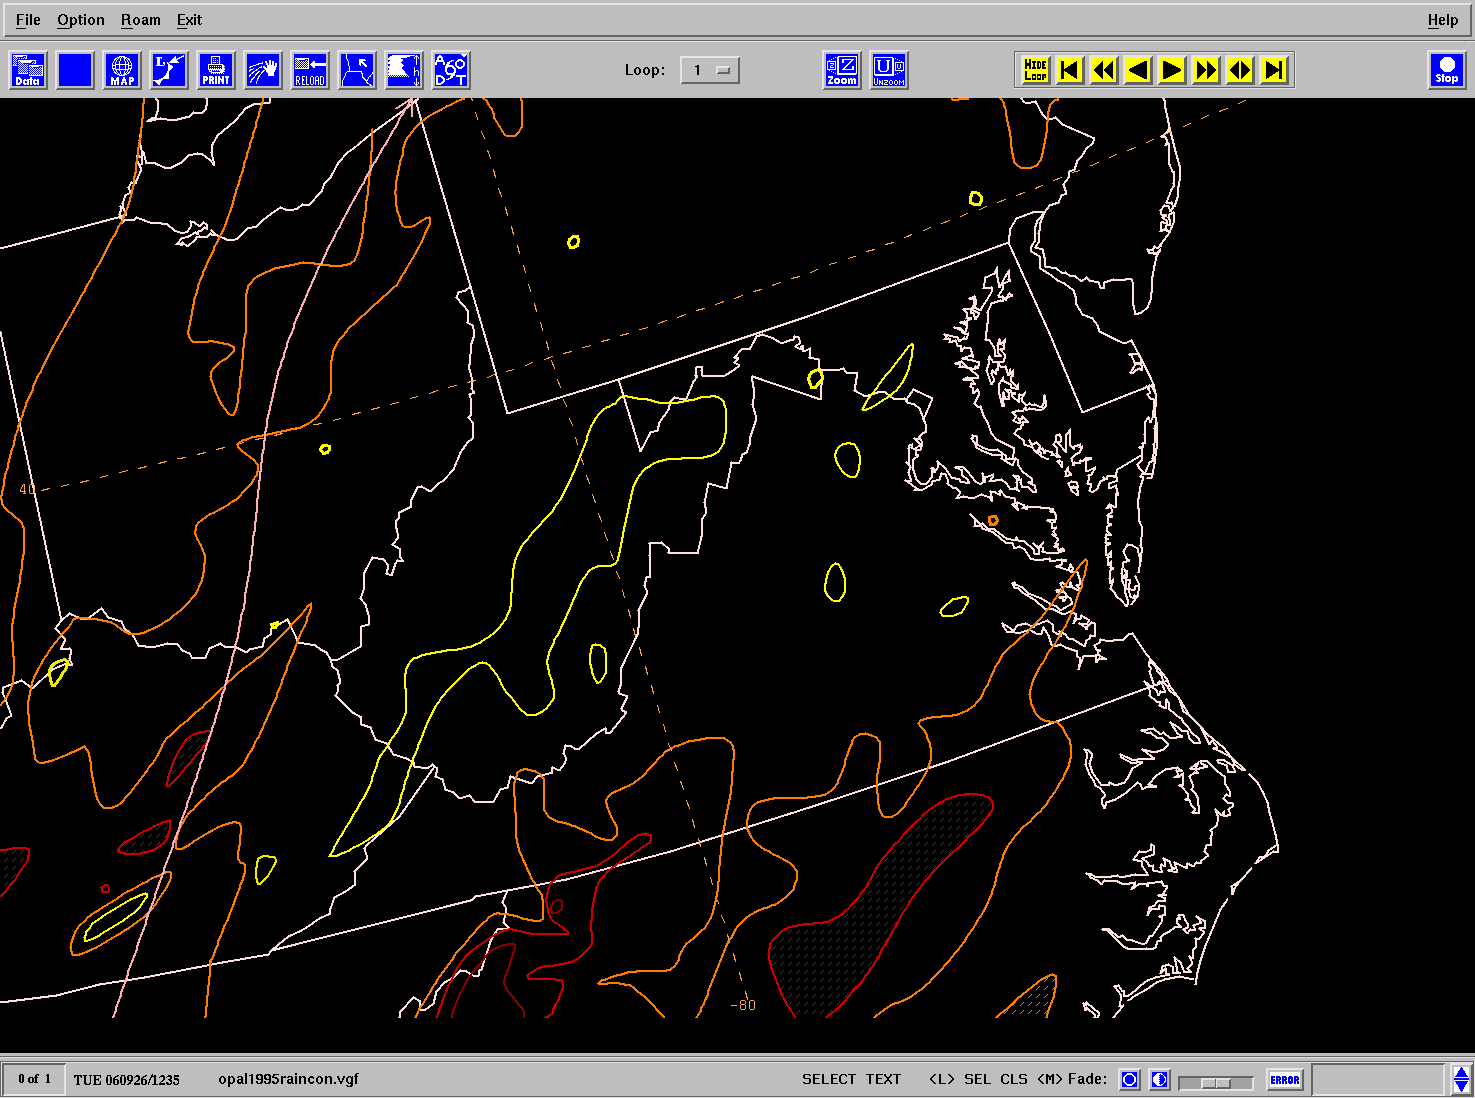Click the large hatched red contour area
The image size is (1475, 1098).
click(880, 905)
